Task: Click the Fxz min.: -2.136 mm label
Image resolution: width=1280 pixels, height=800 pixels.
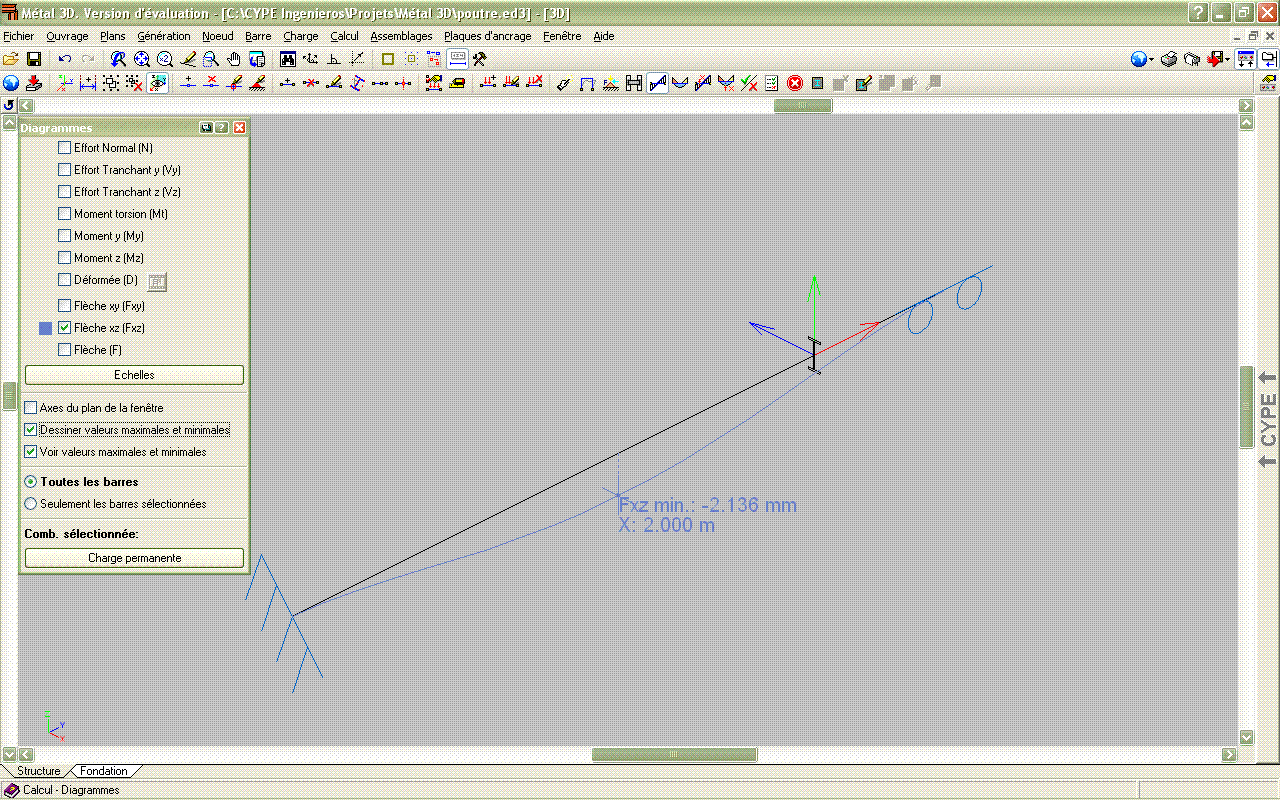Action: (708, 505)
